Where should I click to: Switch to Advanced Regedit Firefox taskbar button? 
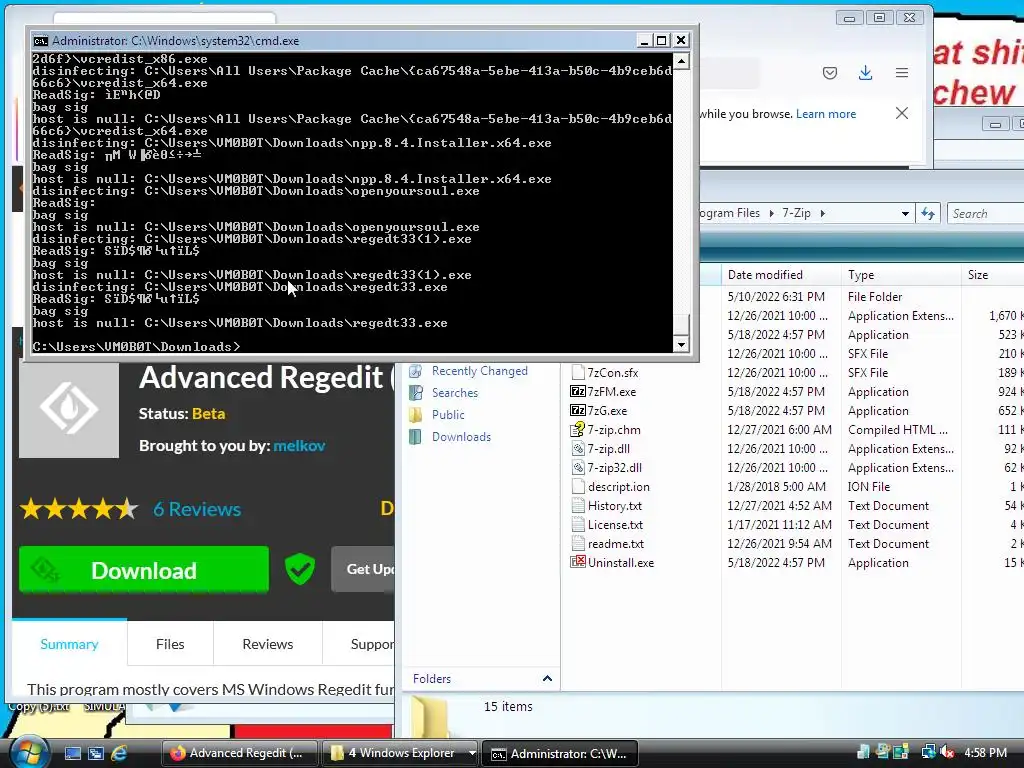[240, 753]
